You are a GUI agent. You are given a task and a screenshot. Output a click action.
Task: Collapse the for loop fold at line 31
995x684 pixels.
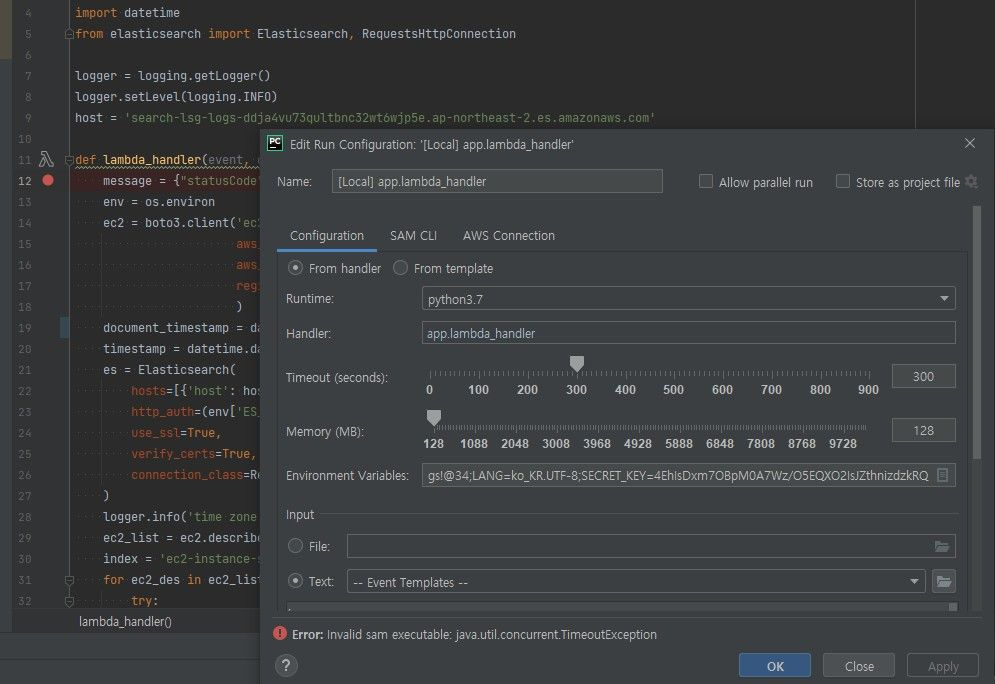click(69, 580)
